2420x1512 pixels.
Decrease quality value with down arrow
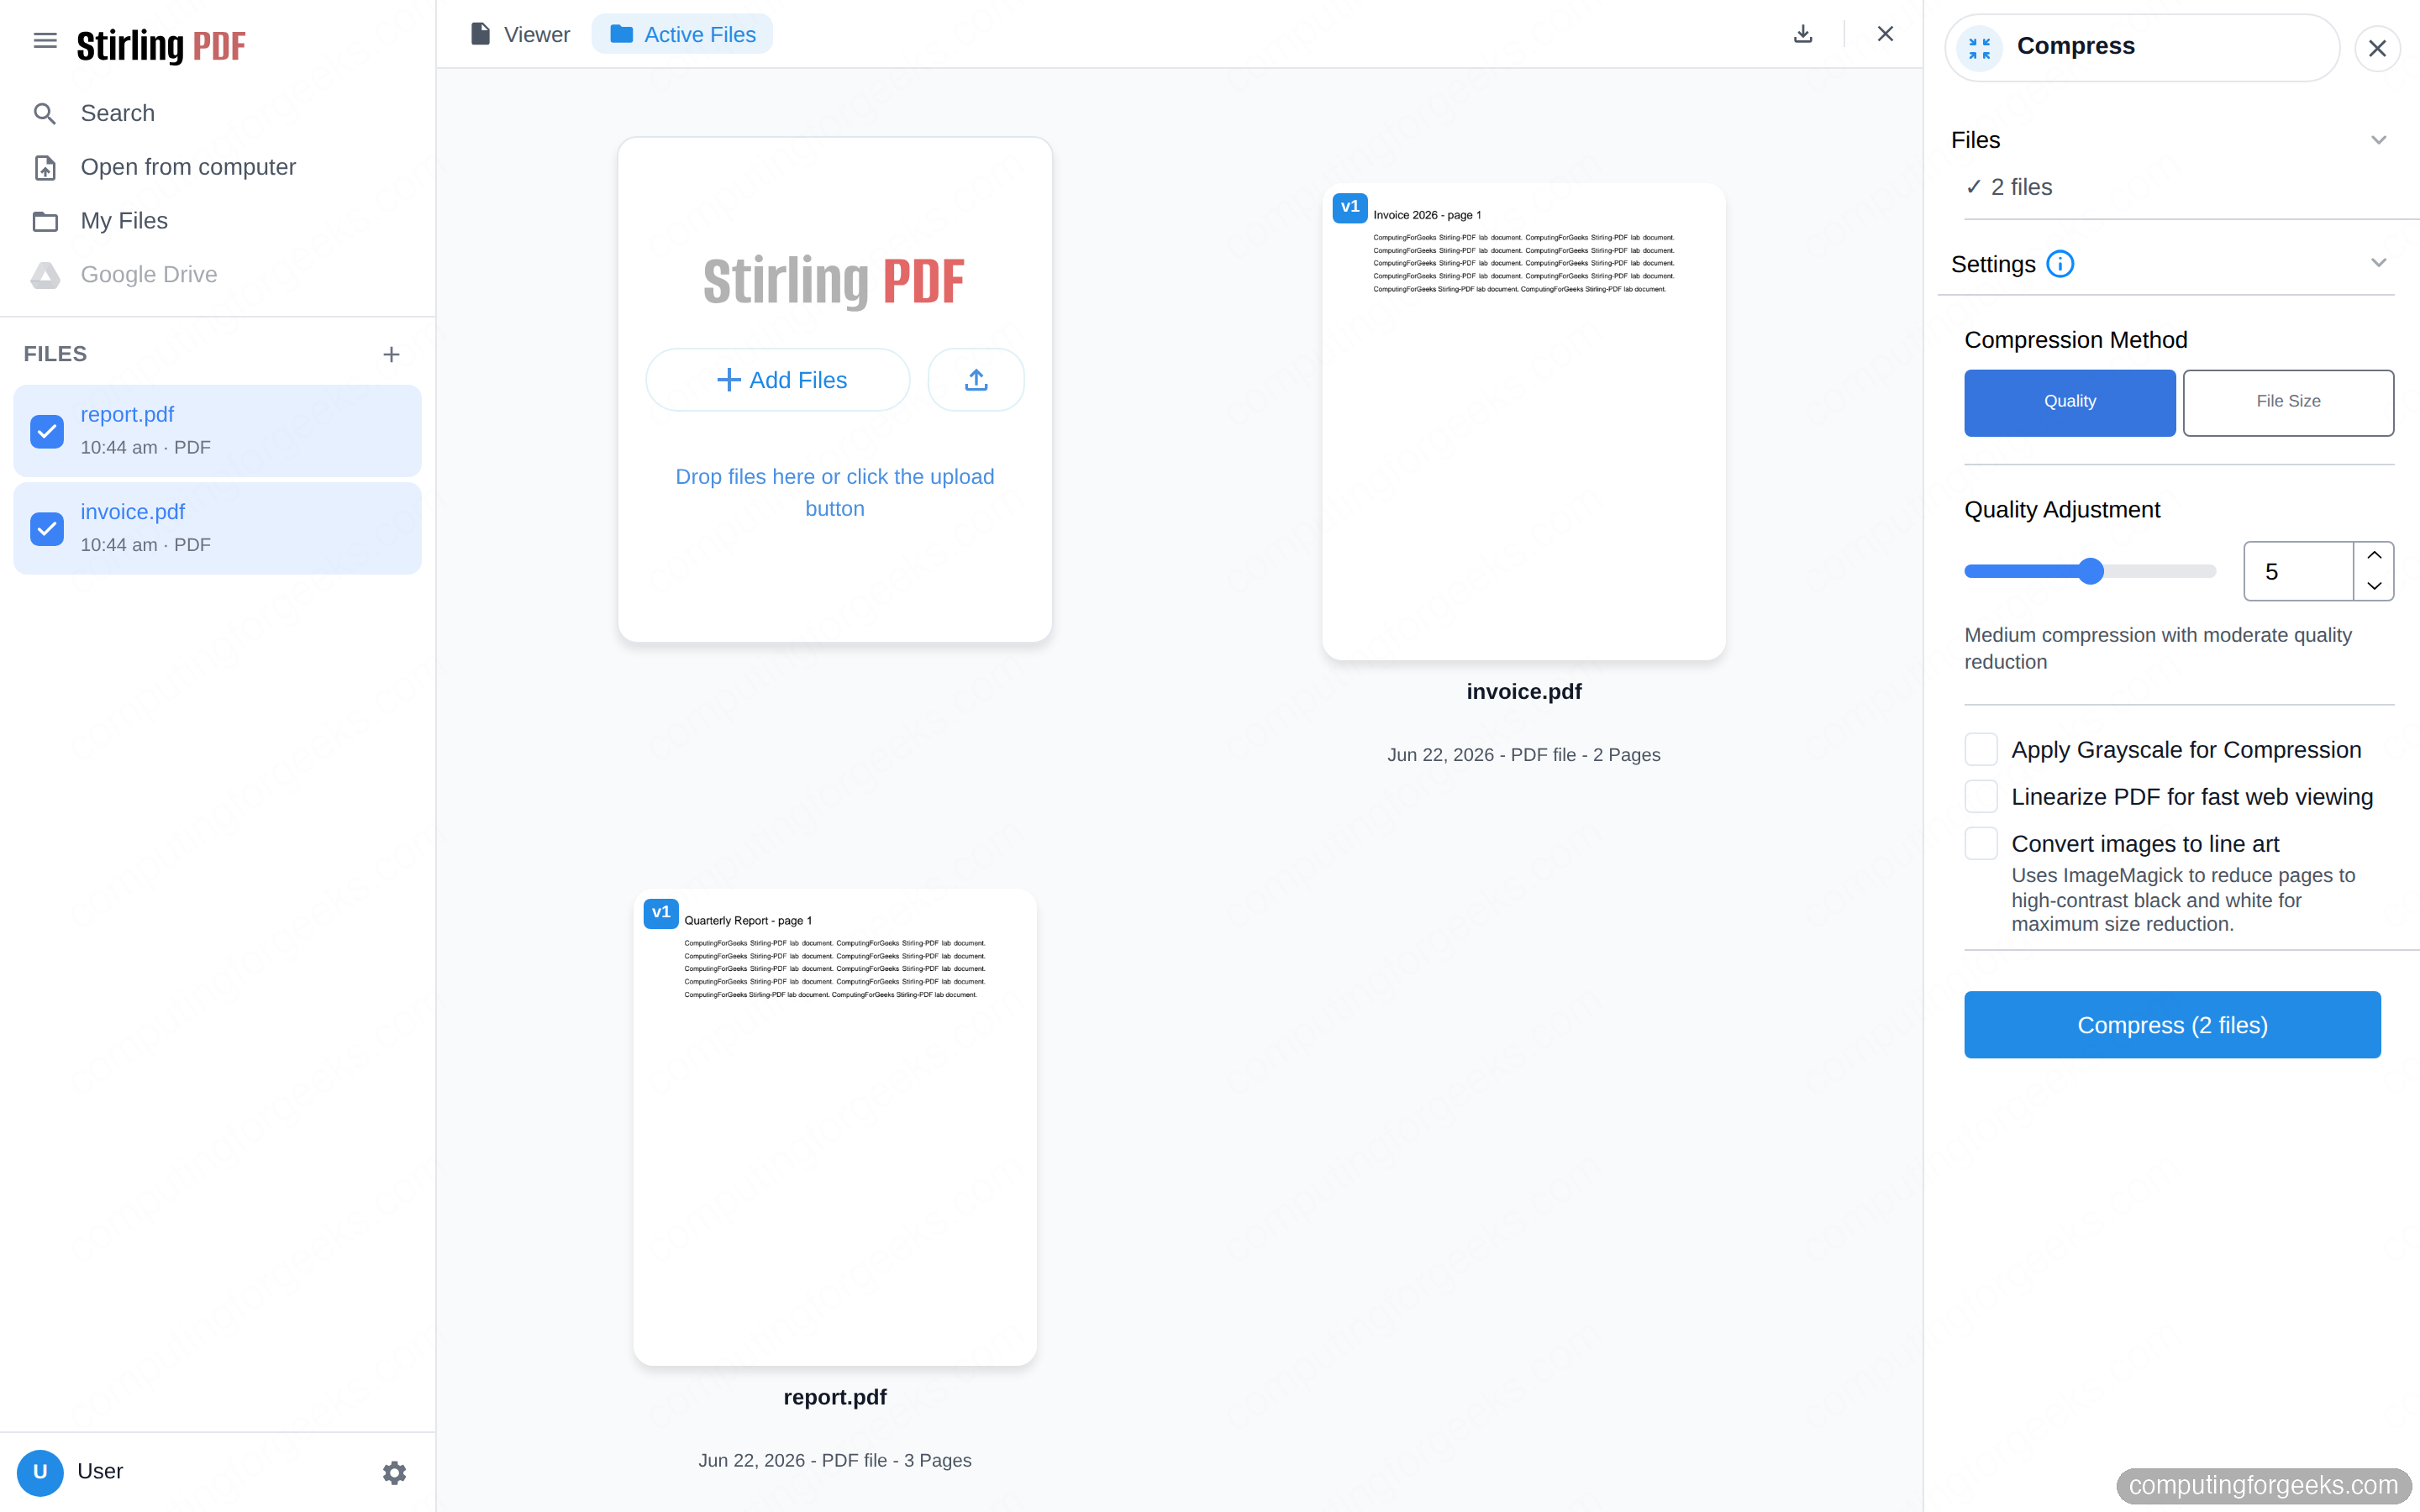click(x=2373, y=586)
